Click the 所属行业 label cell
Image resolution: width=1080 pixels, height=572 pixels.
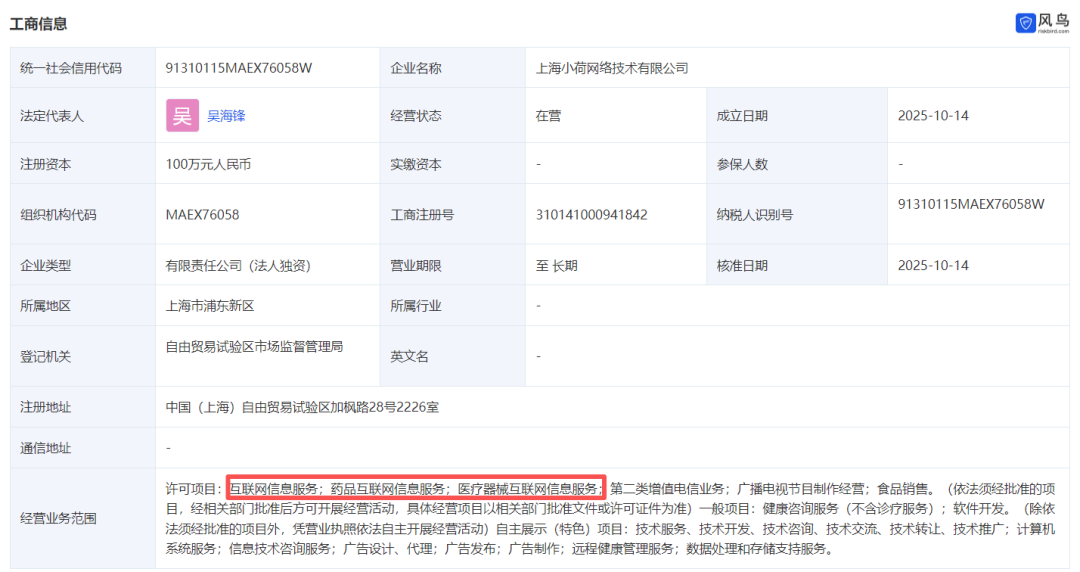pyautogui.click(x=453, y=305)
